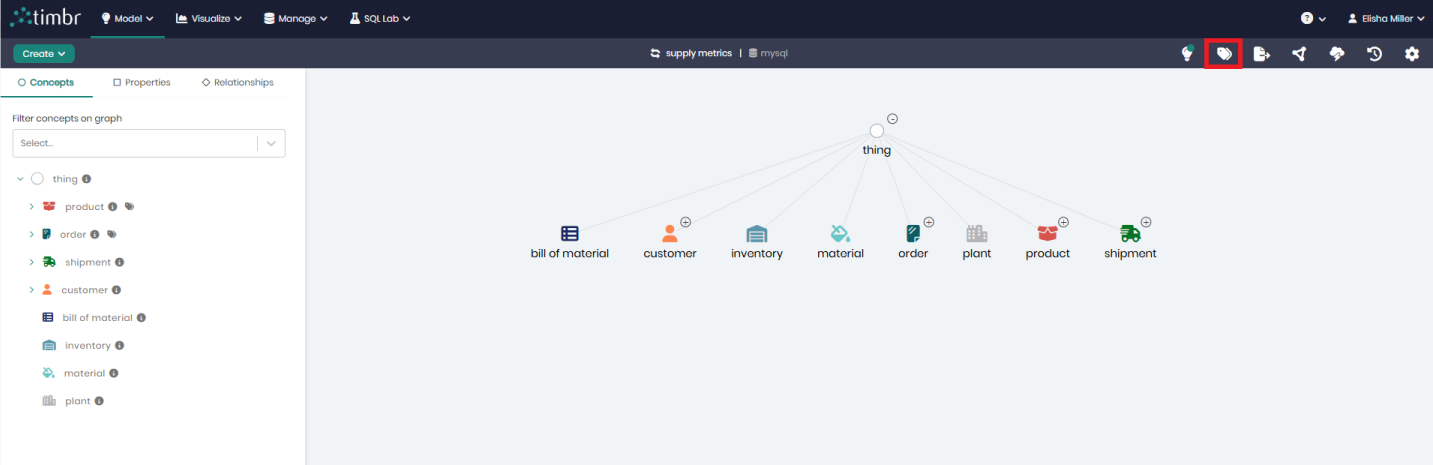Click info icon next to plant in tree
The image size is (1433, 465).
coord(99,401)
